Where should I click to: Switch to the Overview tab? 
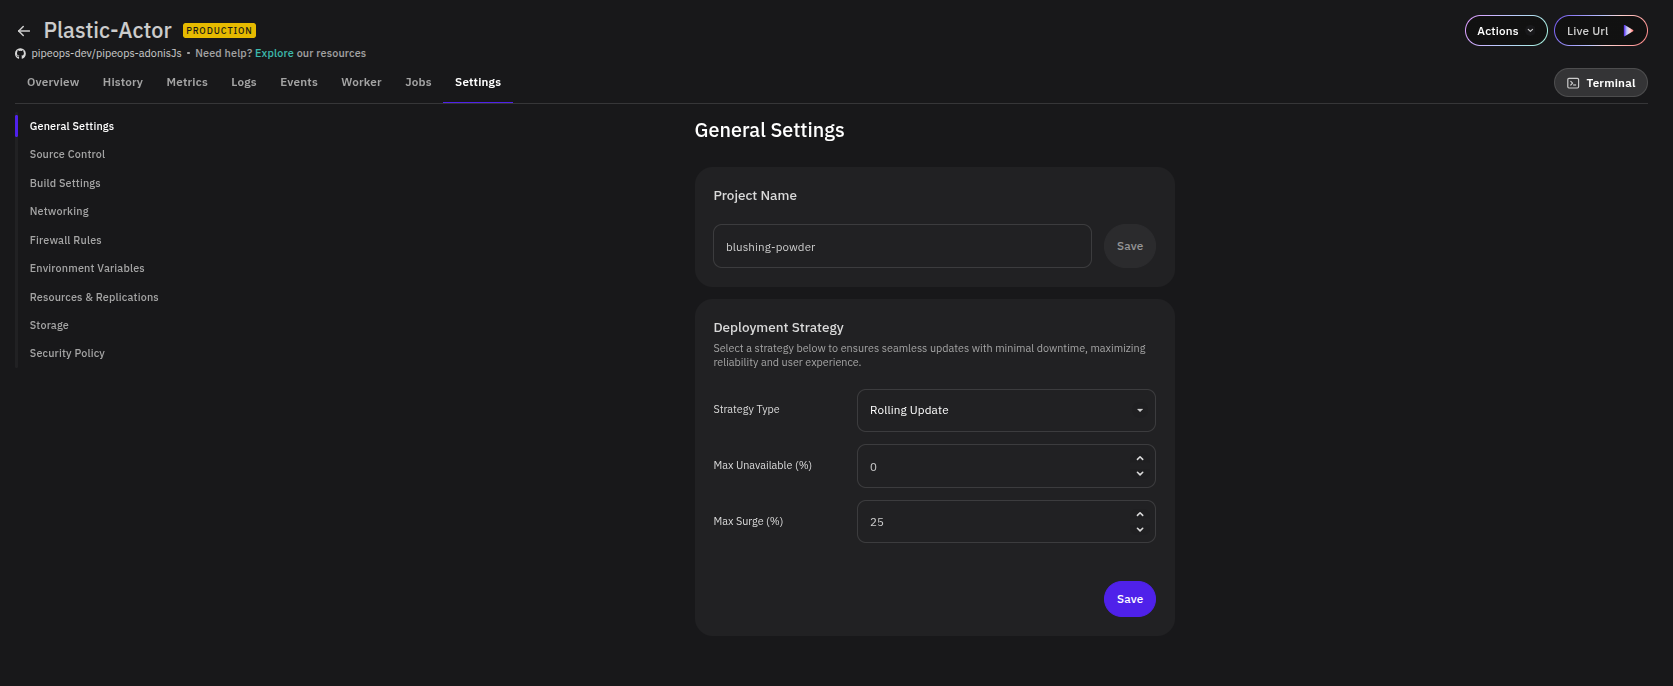[53, 82]
